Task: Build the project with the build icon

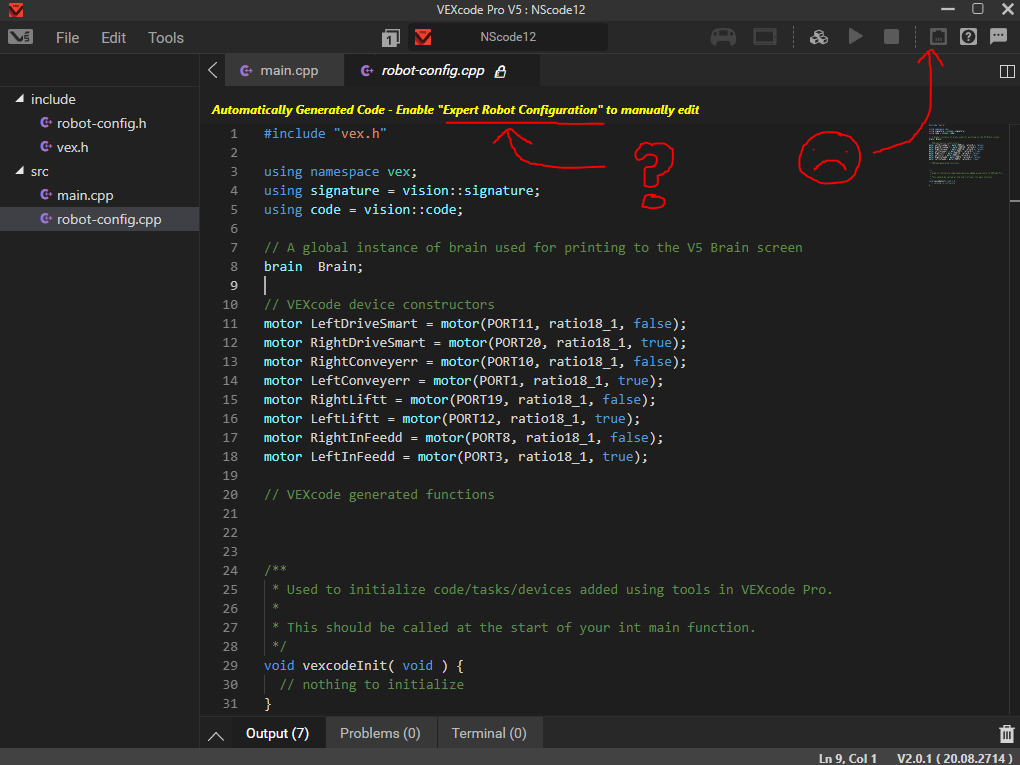Action: [819, 37]
